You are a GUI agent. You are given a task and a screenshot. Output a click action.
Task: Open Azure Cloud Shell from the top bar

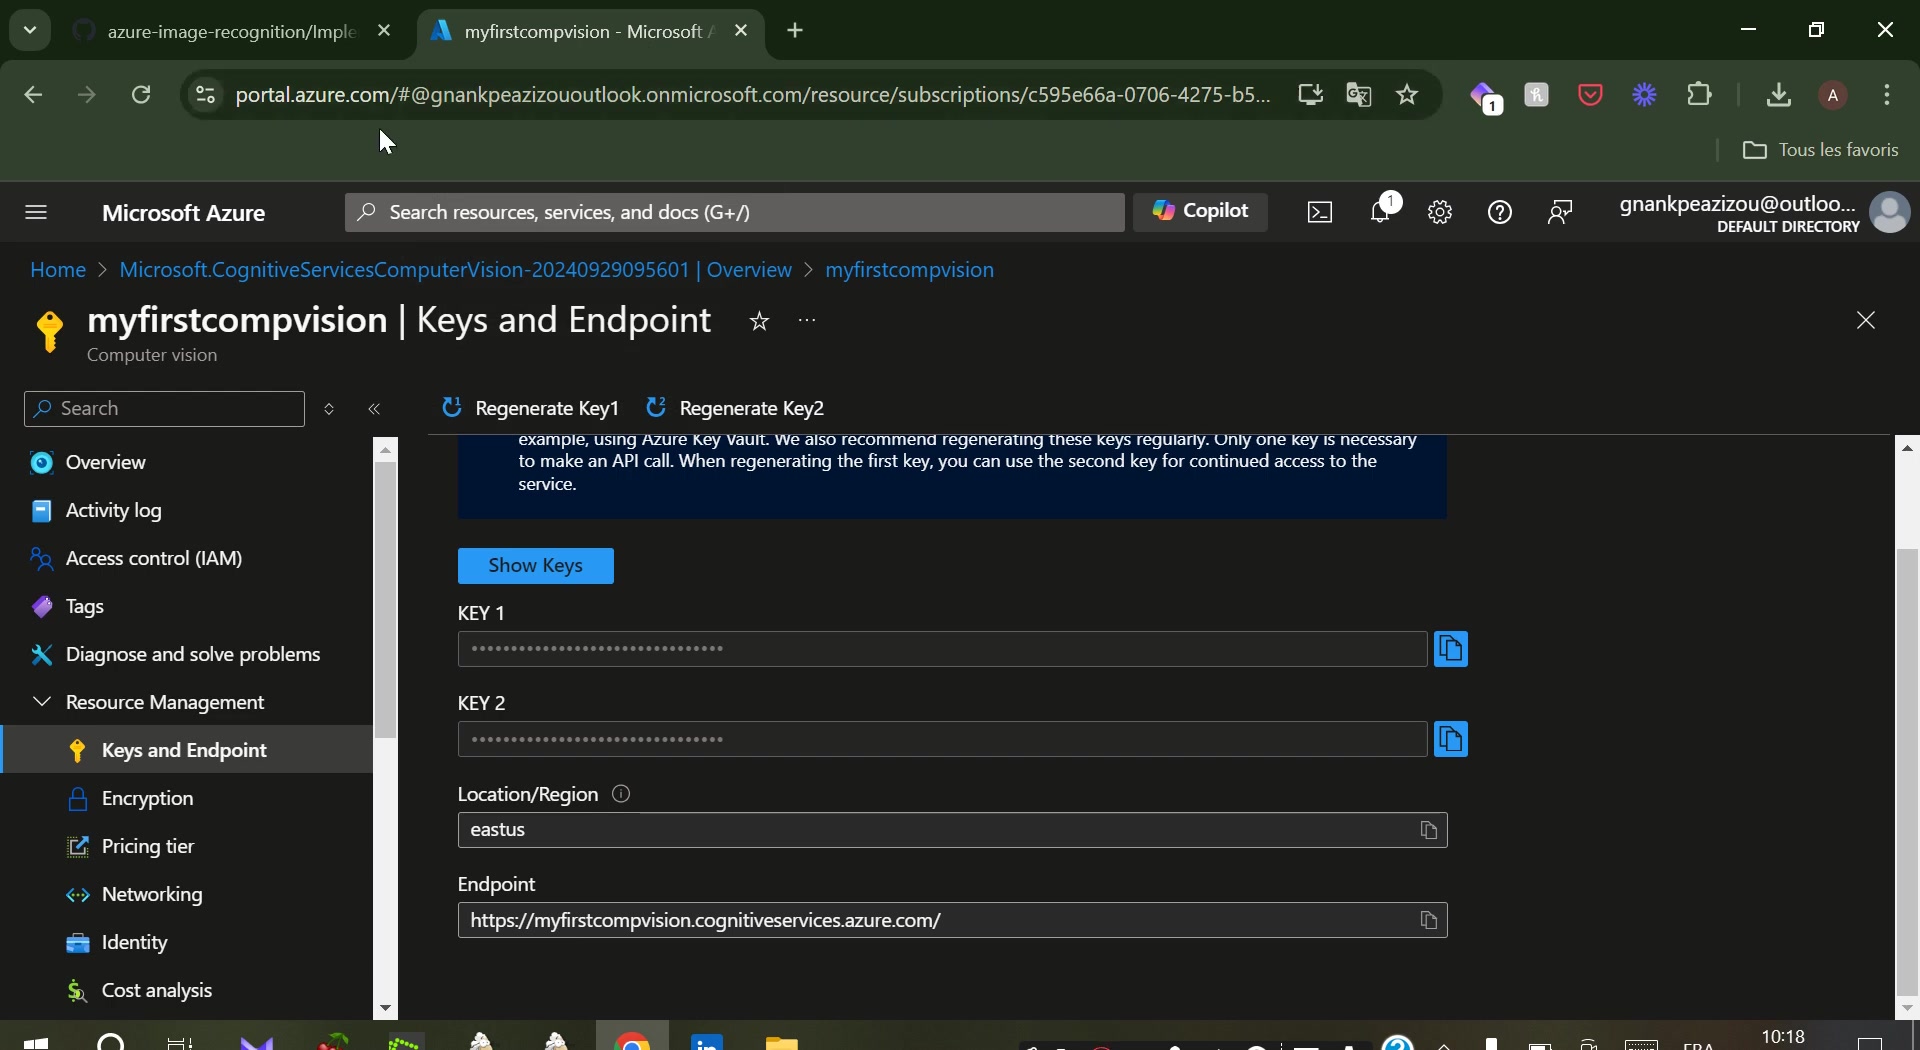(x=1319, y=212)
